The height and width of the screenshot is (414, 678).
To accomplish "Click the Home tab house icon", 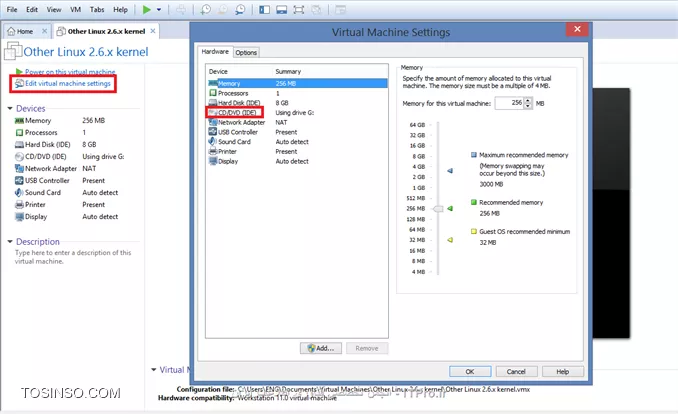I will pos(11,31).
